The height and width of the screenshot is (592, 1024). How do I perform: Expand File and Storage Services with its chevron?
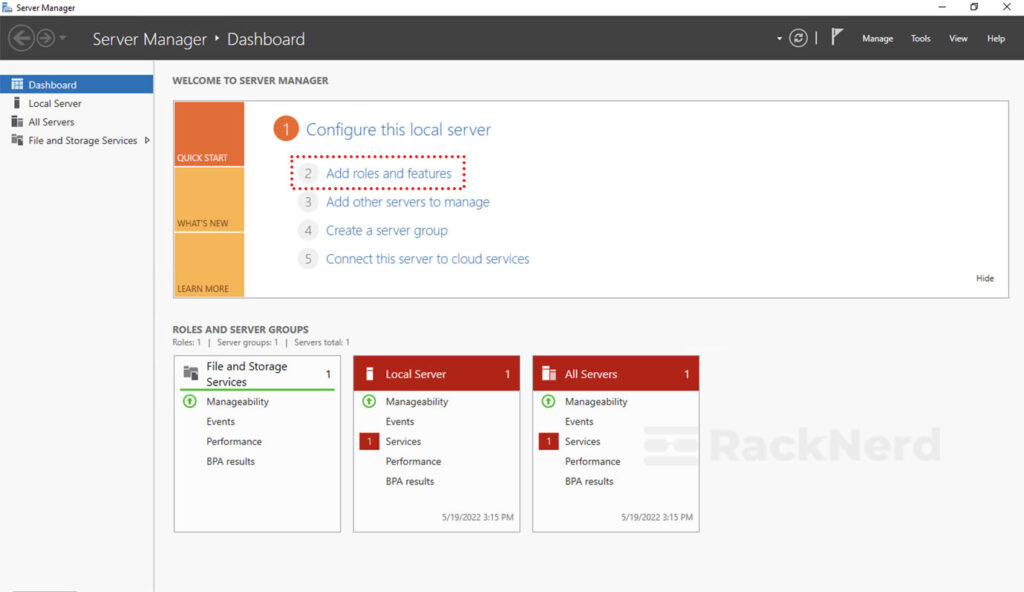(x=148, y=140)
